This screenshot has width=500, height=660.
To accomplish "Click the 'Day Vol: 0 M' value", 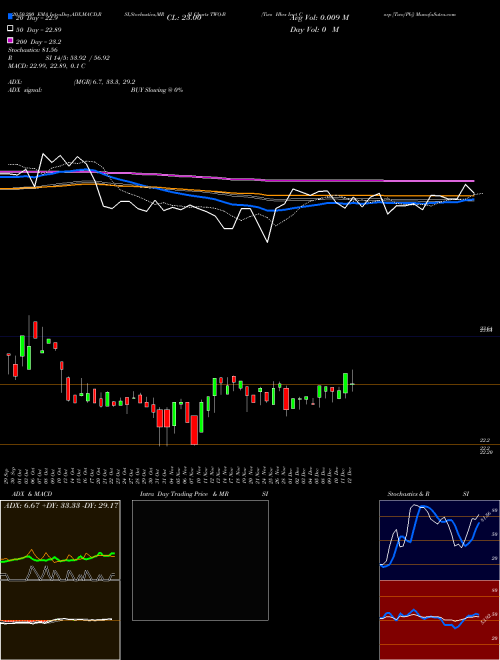I will [x=314, y=29].
